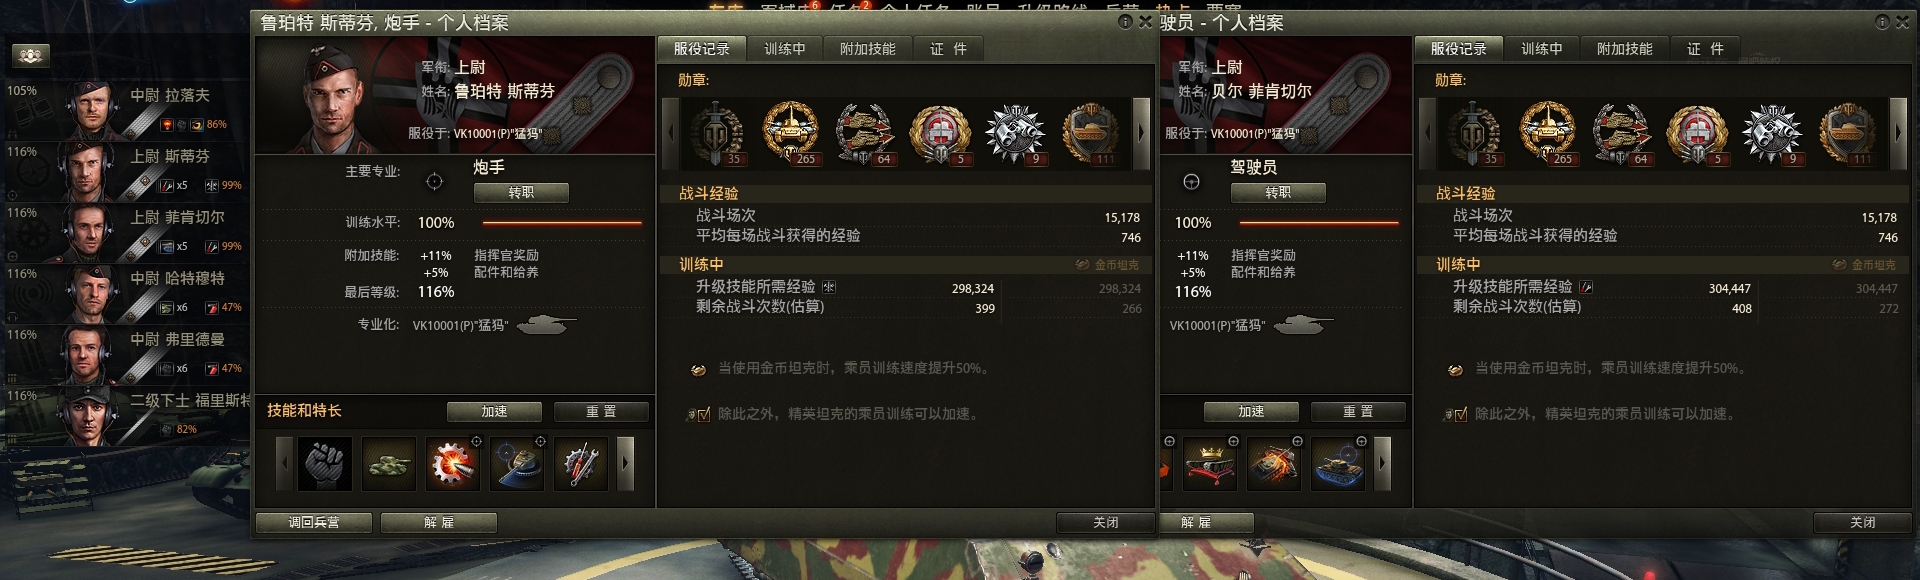
Task: Expand skills list with right arrow in gunner window
Action: (626, 464)
